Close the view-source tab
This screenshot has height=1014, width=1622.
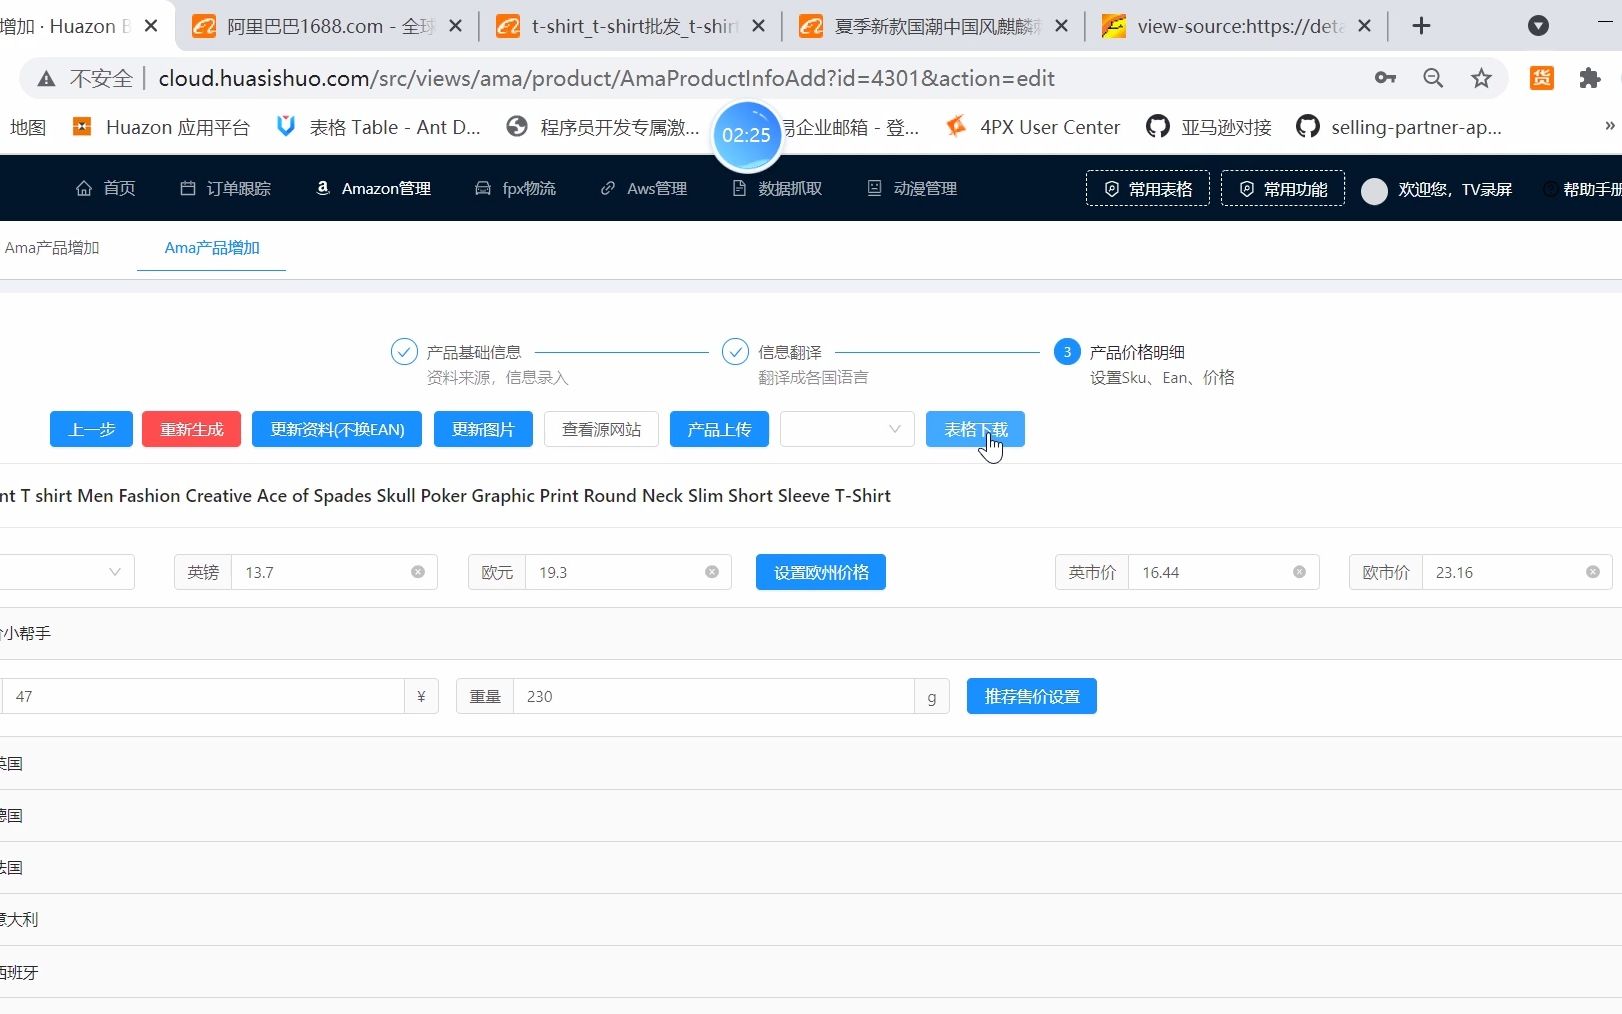pos(1365,26)
